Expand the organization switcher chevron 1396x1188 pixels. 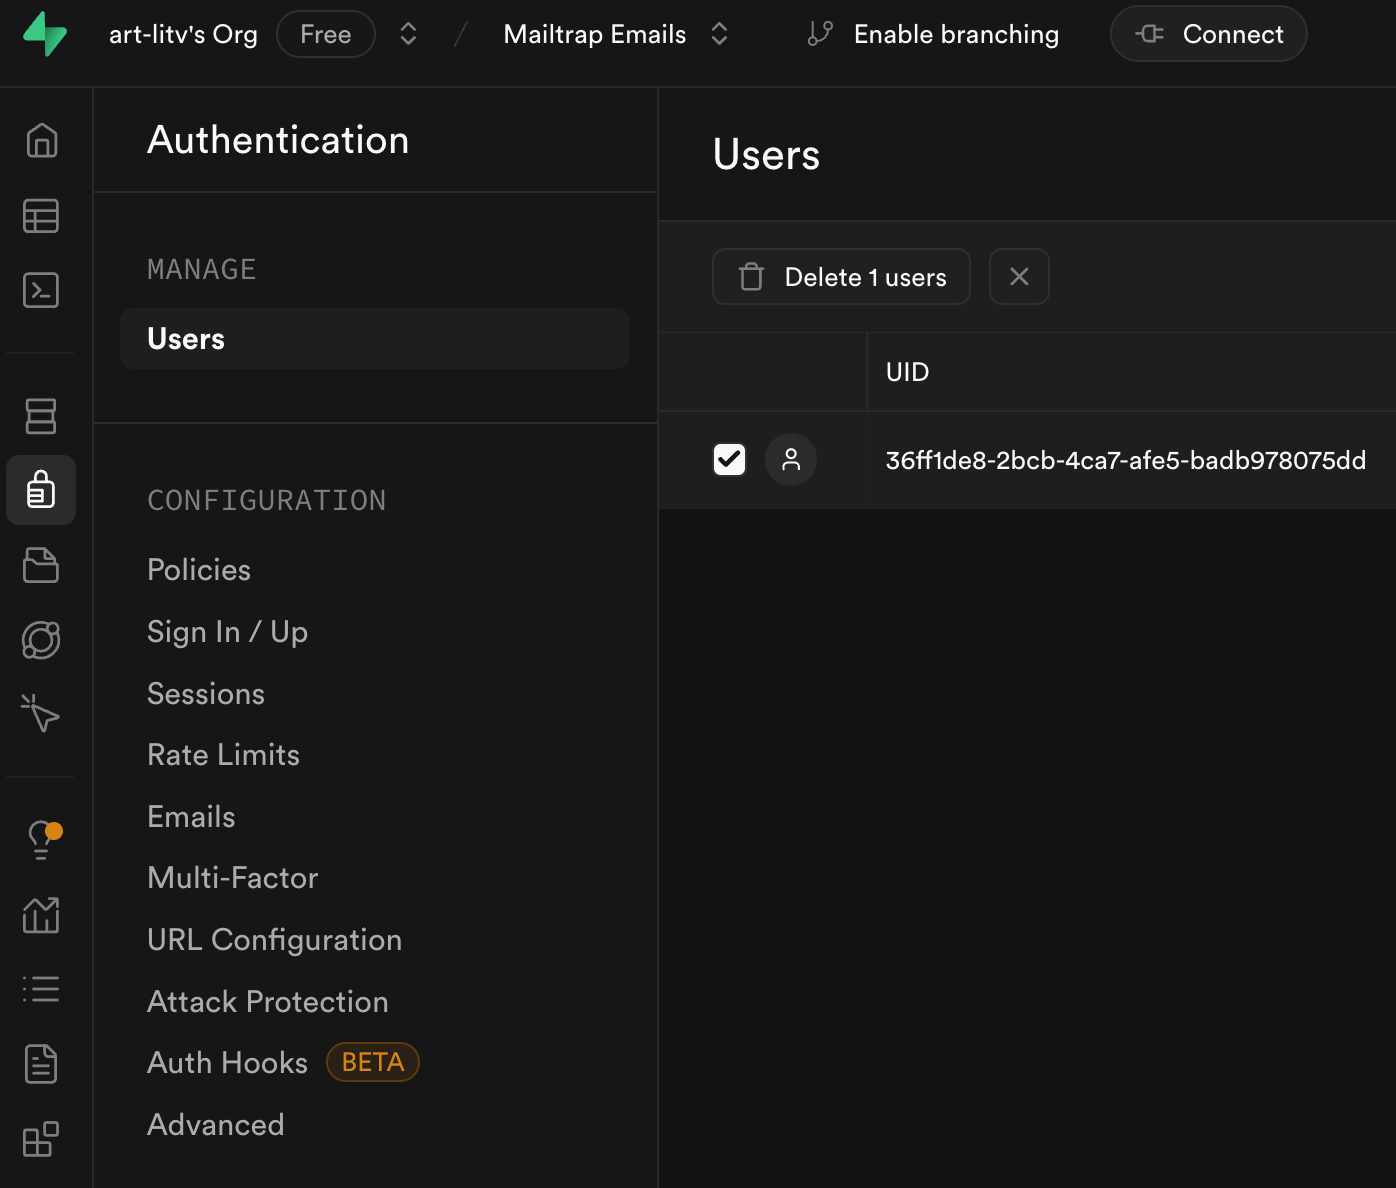pos(408,34)
